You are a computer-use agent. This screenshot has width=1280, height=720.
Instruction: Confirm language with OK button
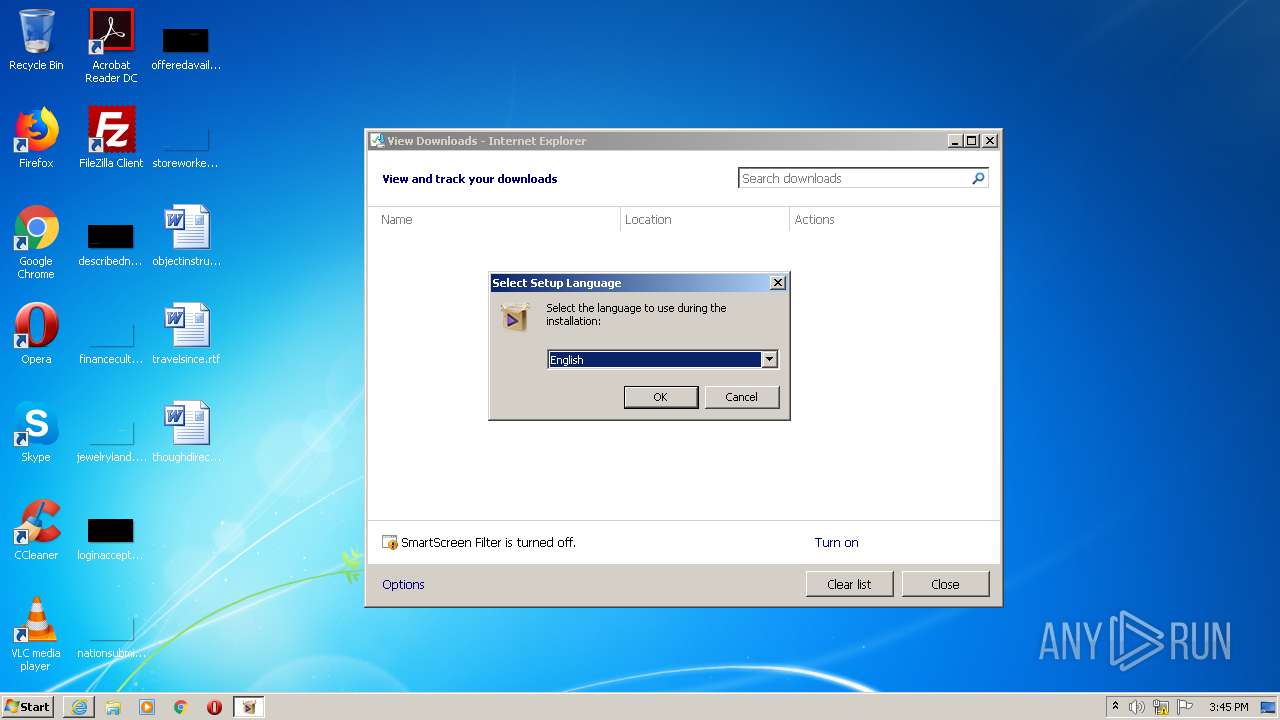(660, 397)
